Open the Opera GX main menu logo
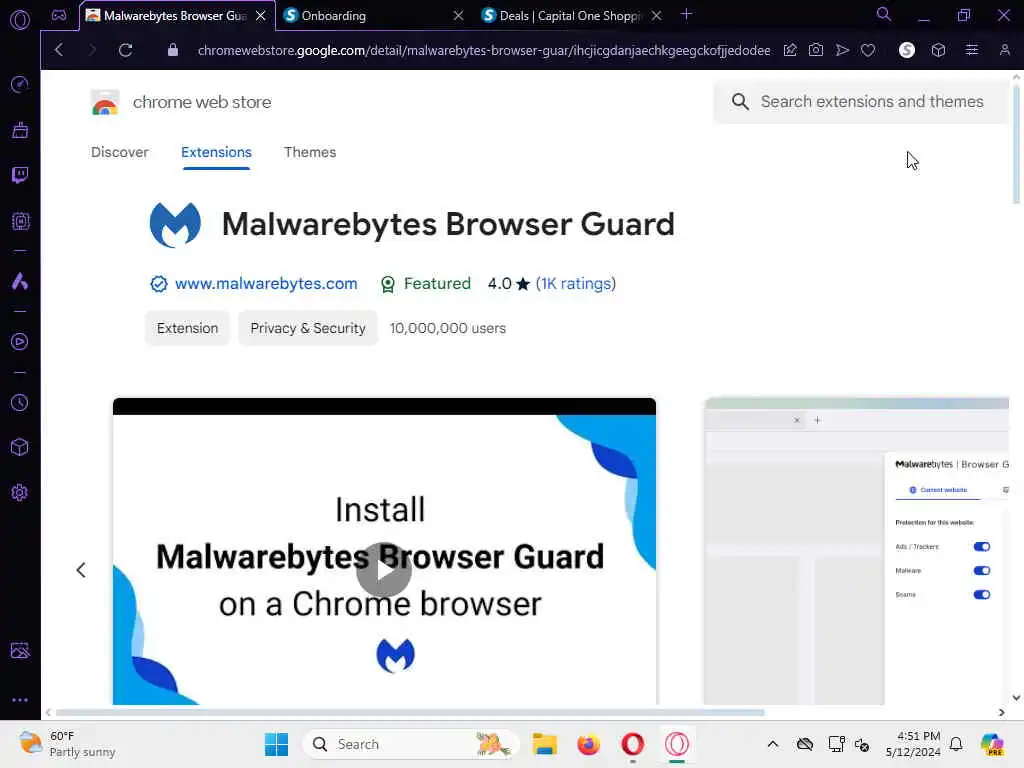Image resolution: width=1024 pixels, height=768 pixels. 20,20
